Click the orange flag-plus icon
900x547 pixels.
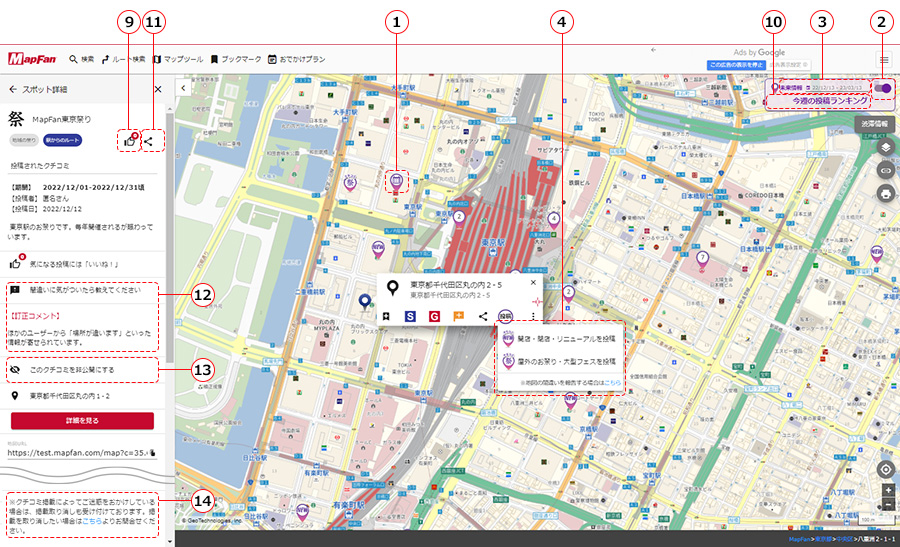tap(458, 316)
